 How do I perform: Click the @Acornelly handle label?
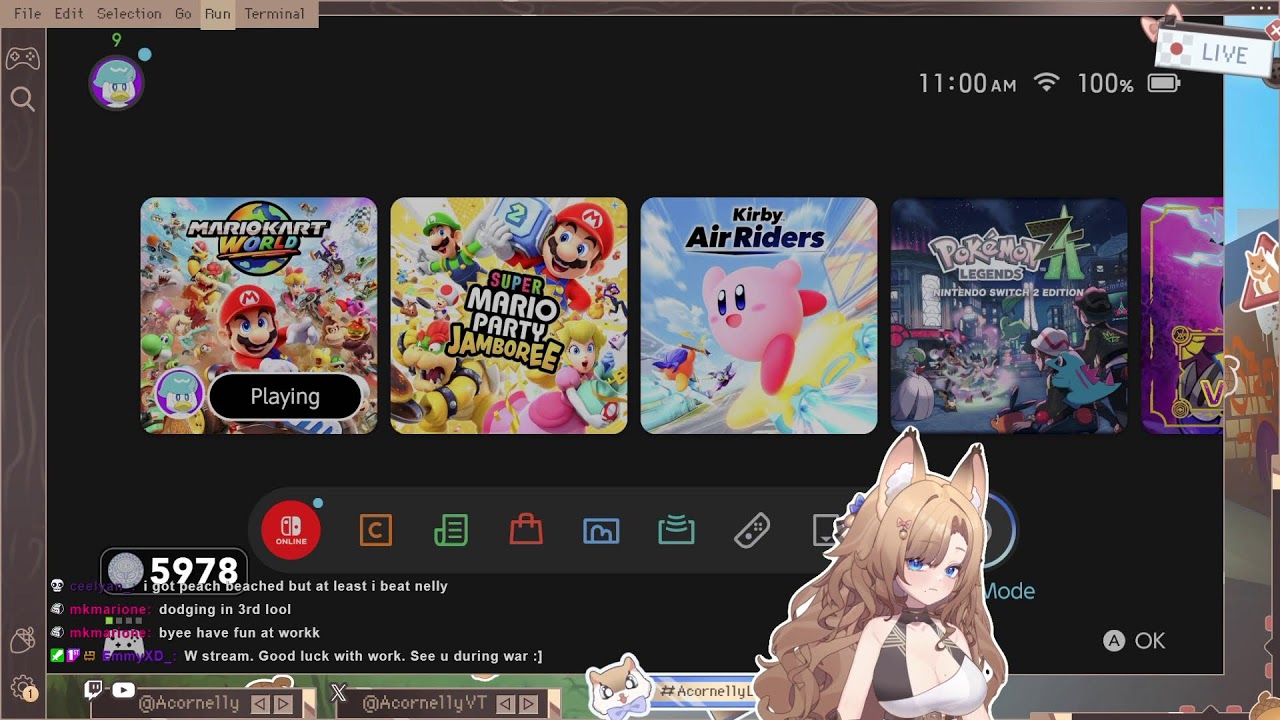click(x=189, y=704)
